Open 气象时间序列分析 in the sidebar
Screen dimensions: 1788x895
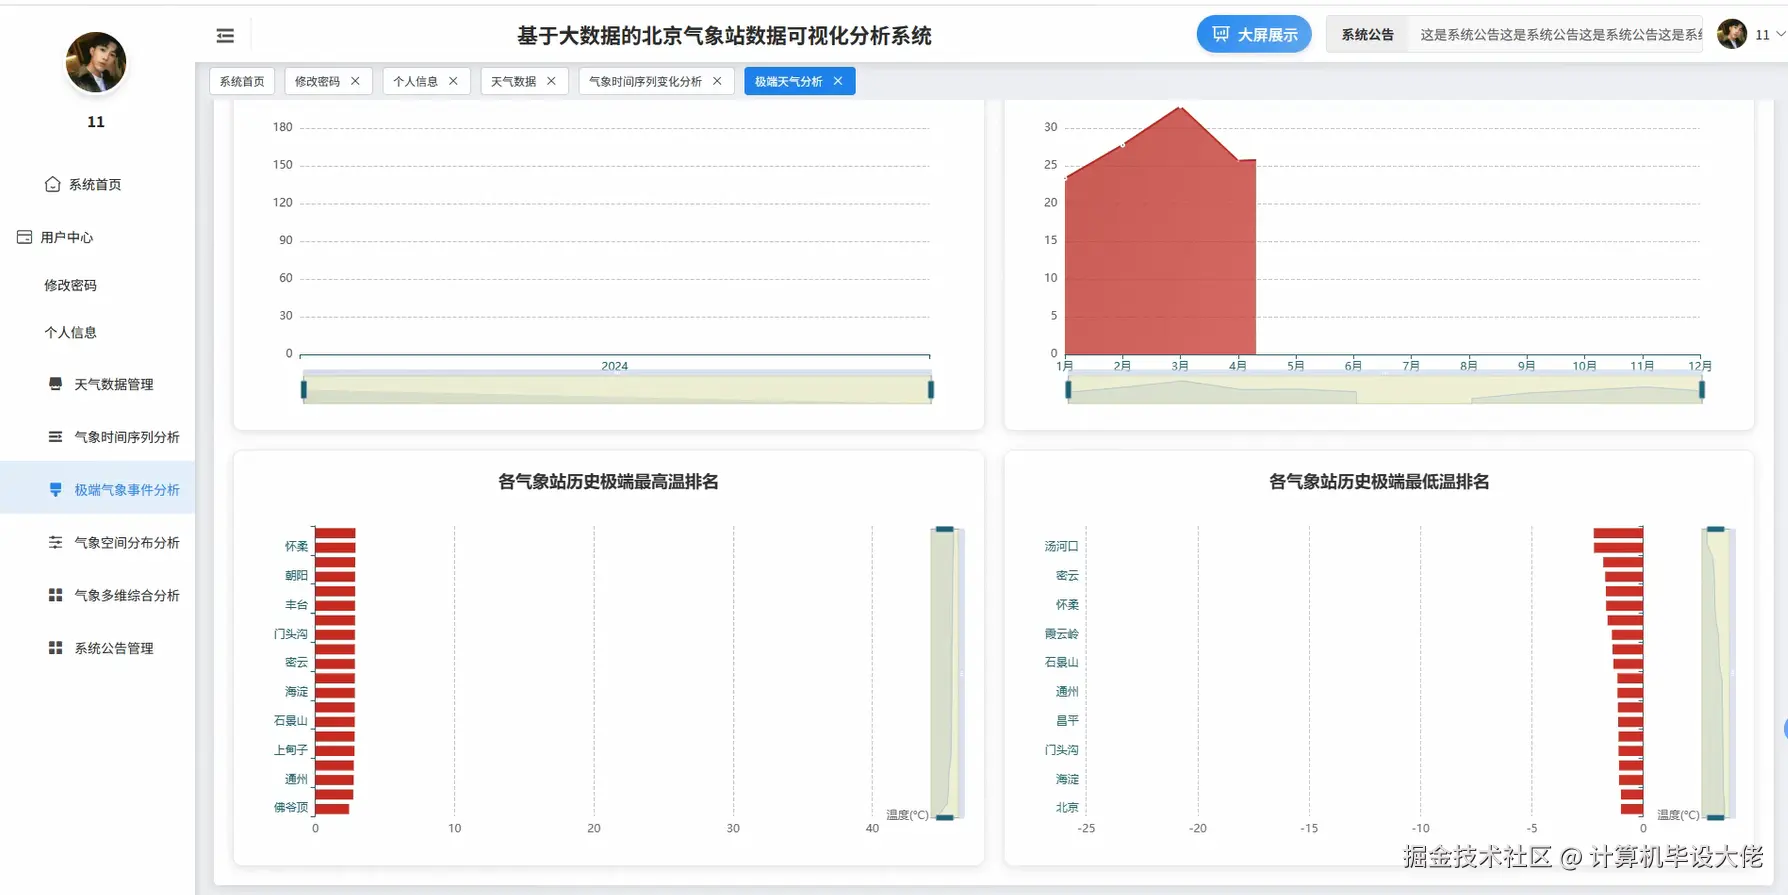126,438
